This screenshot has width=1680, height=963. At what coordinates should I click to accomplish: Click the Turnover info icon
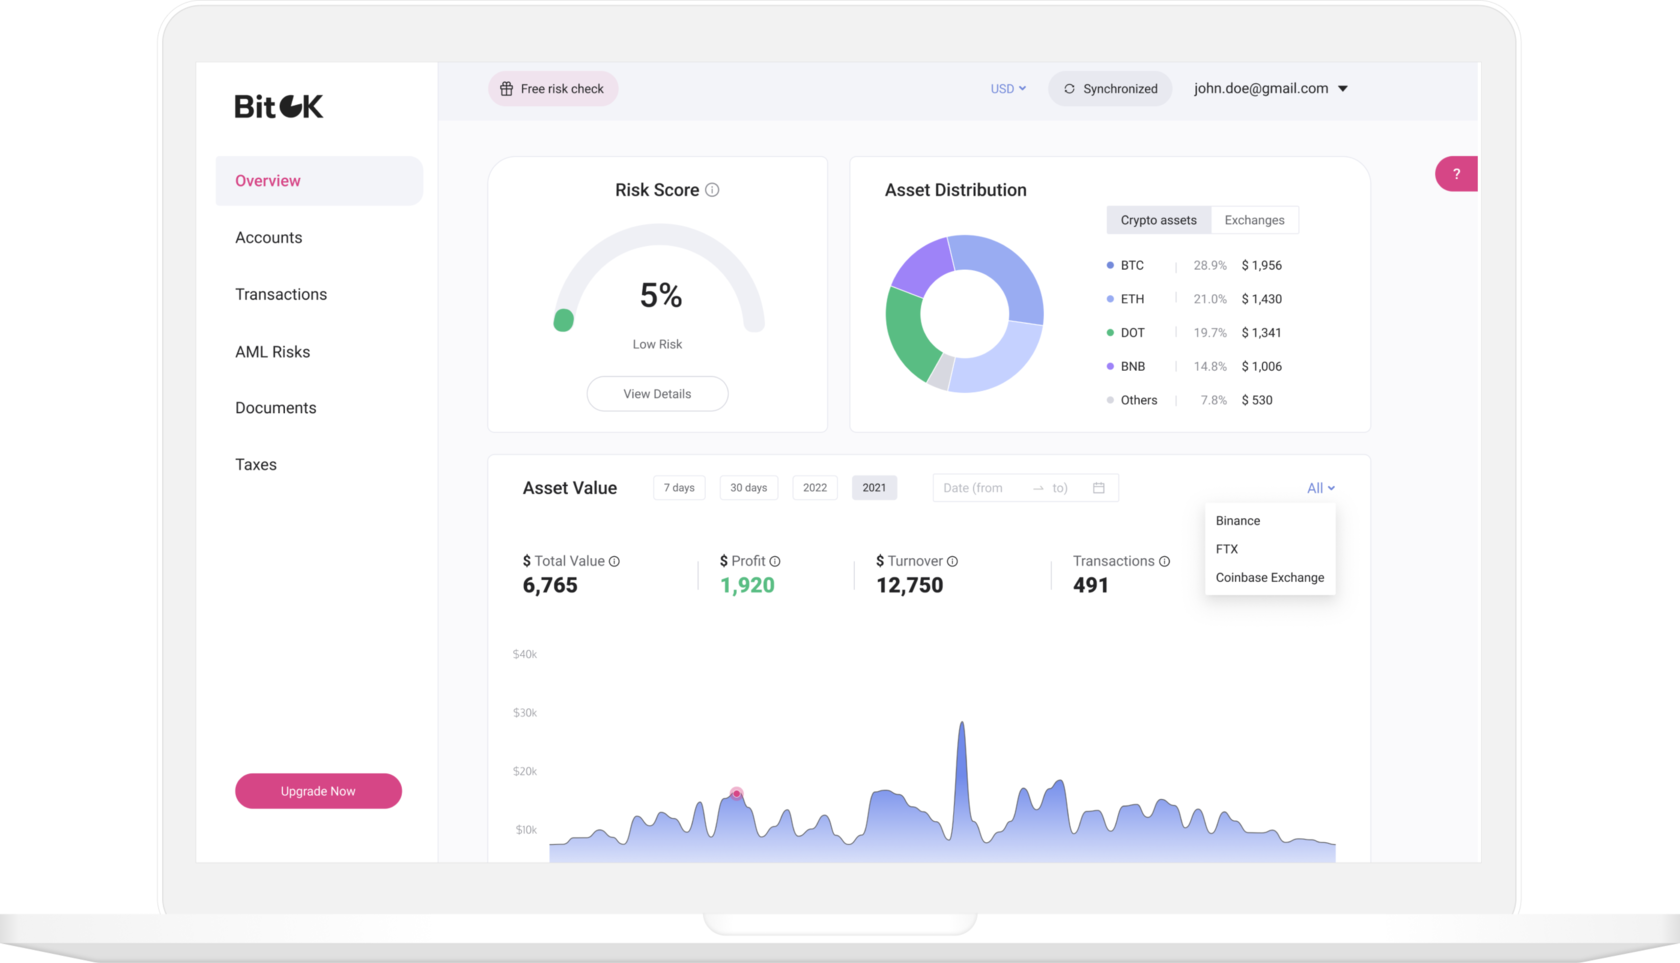952,562
